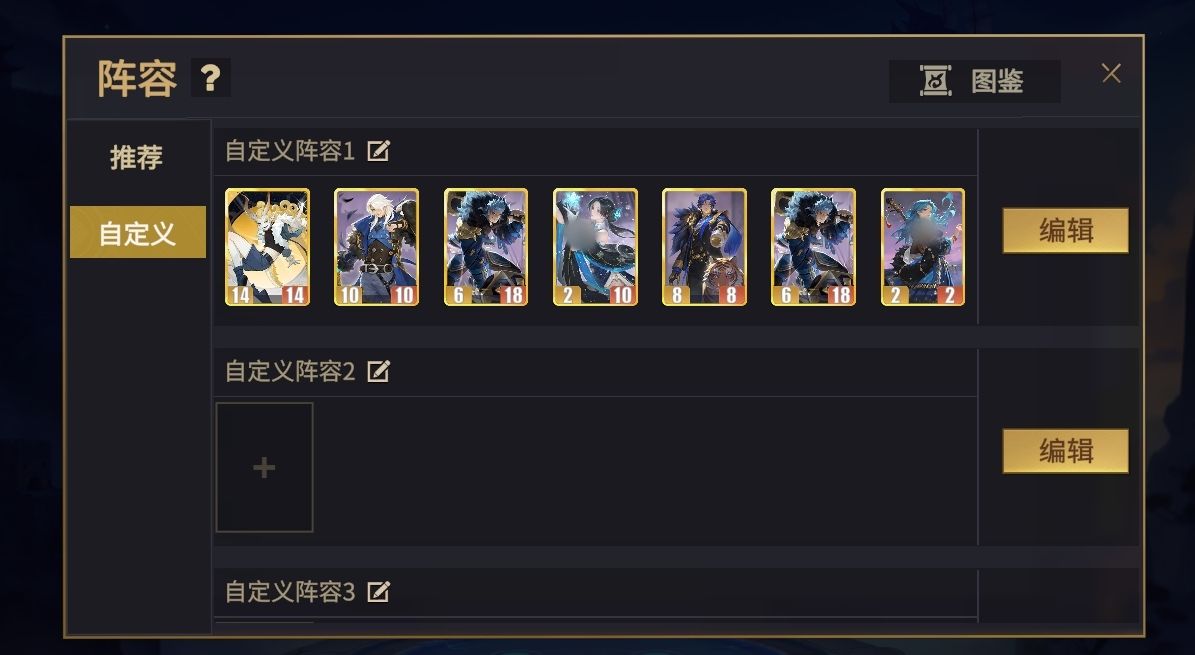
Task: Click 编辑 button for 自定义阵容1
Action: 1065,230
